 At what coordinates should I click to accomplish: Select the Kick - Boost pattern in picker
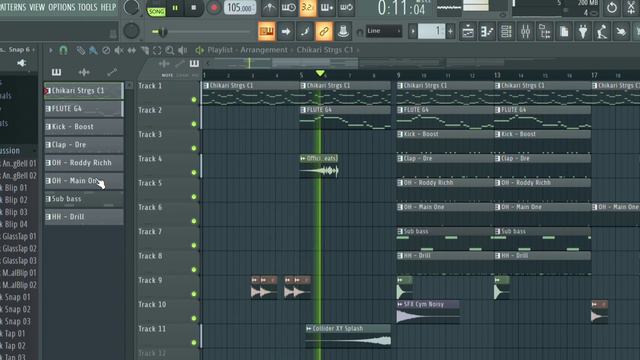tap(84, 127)
